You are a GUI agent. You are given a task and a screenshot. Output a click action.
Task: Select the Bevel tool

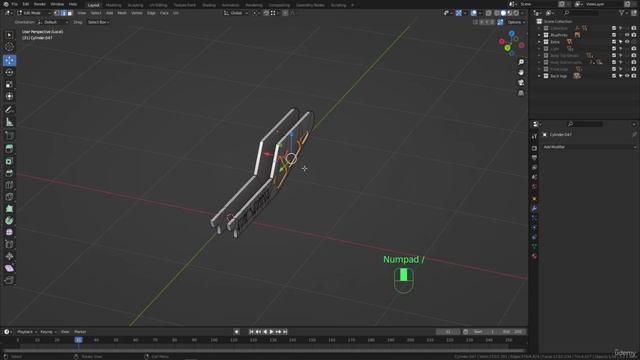tap(9, 173)
